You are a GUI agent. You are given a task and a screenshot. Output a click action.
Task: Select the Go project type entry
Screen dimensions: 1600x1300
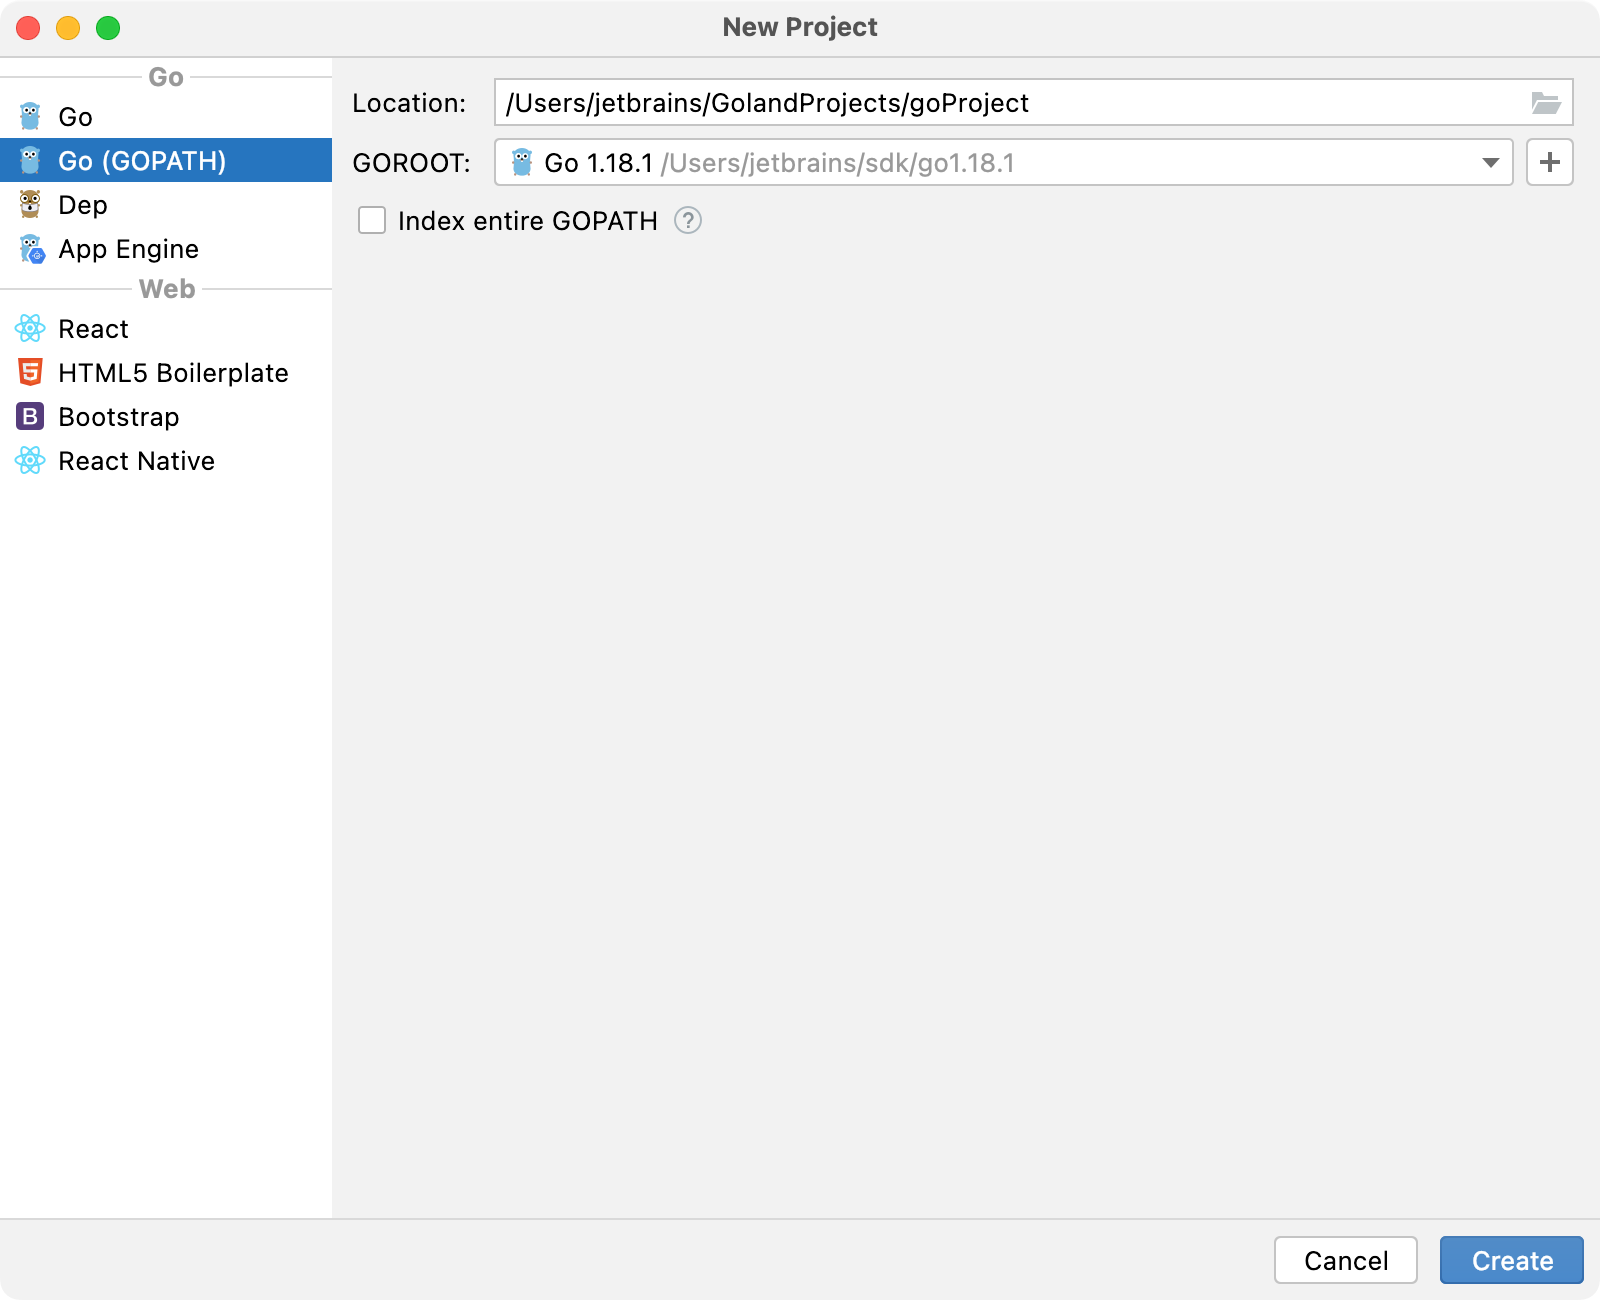(x=75, y=116)
